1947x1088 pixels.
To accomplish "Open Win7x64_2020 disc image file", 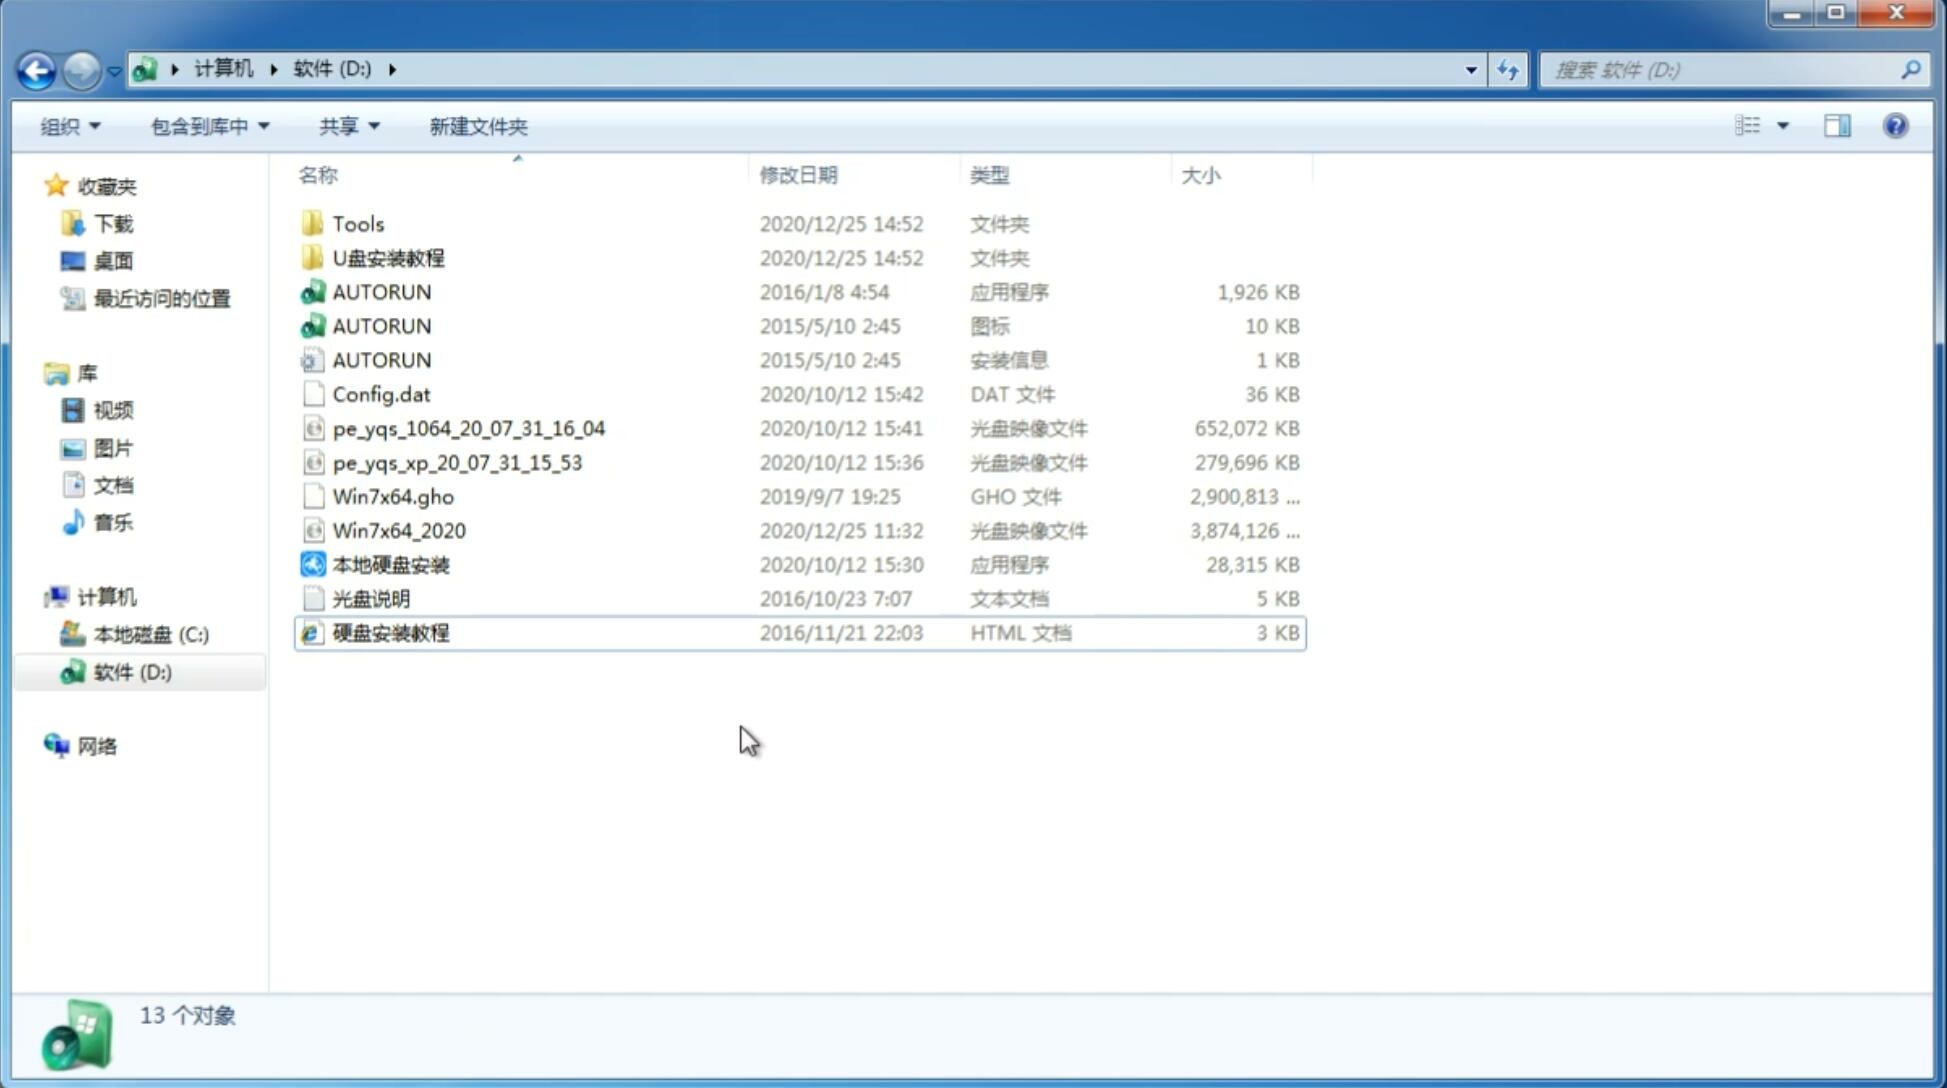I will coord(400,529).
